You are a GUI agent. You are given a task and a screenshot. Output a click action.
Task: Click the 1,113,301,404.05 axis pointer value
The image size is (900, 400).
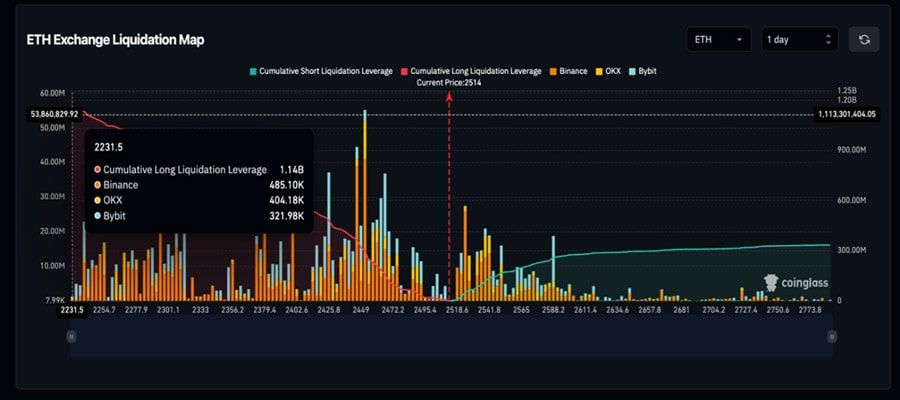pos(847,114)
